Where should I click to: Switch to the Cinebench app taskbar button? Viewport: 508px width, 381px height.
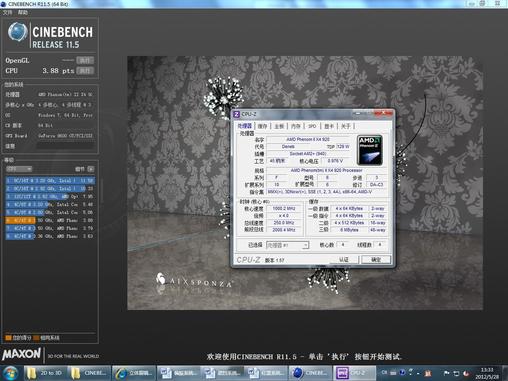(x=310, y=373)
